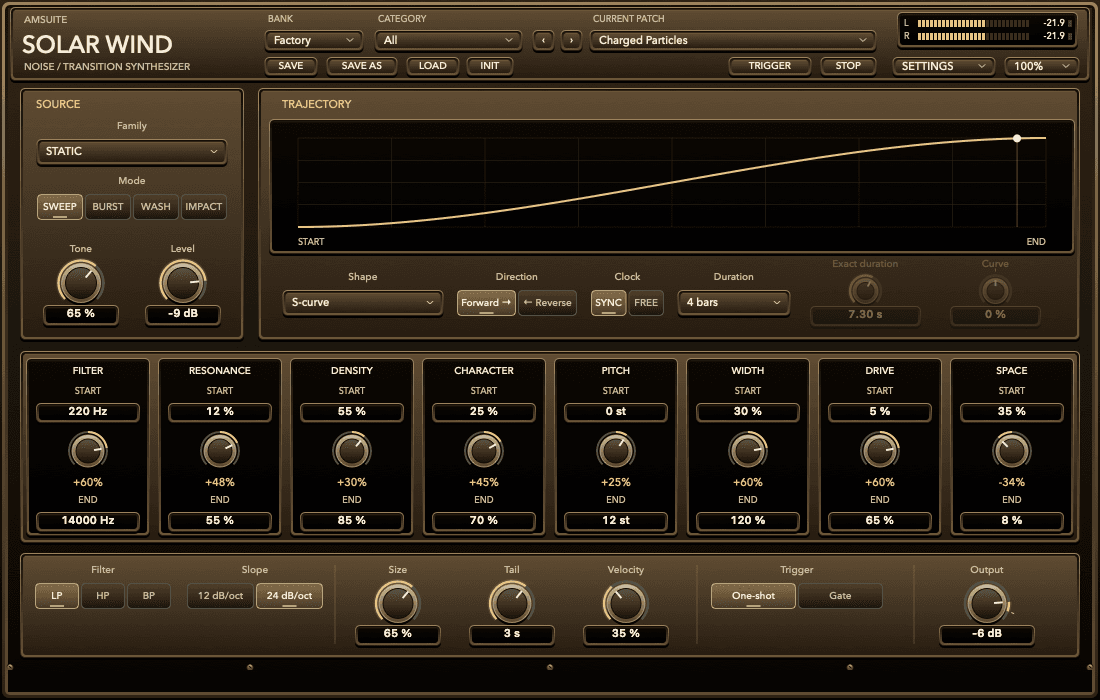Click the SAVE AS button

(361, 66)
